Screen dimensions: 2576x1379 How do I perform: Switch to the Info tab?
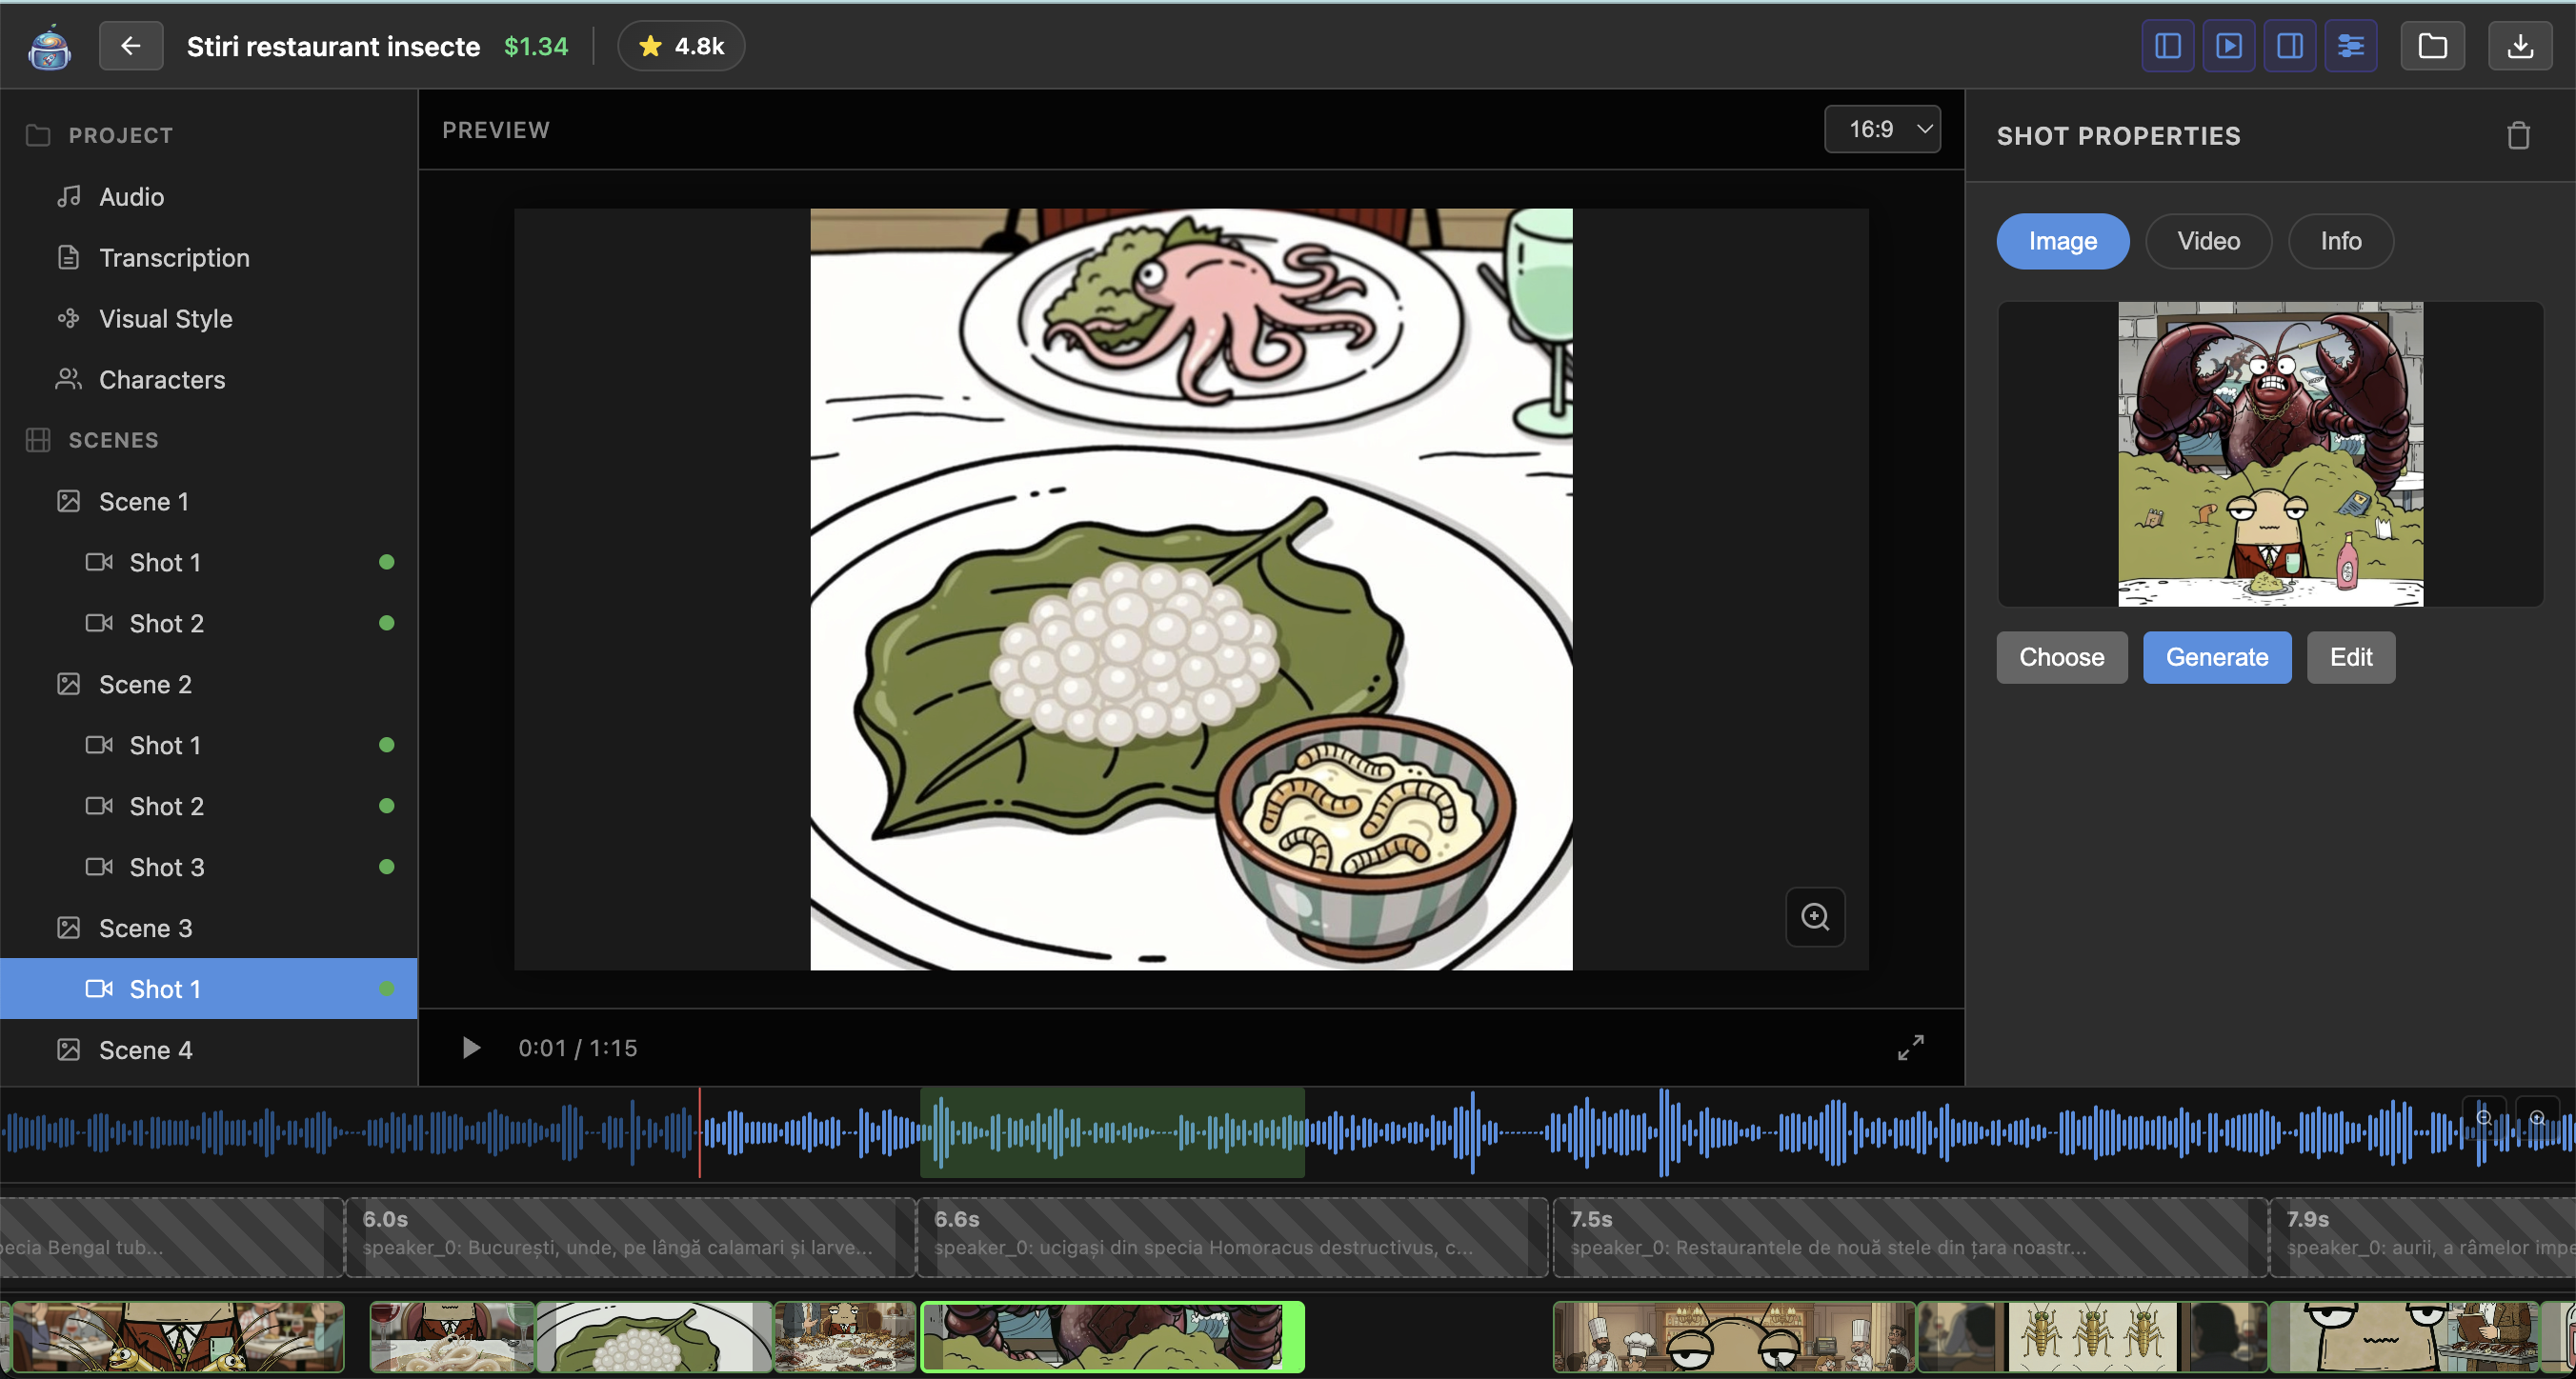[x=2340, y=241]
